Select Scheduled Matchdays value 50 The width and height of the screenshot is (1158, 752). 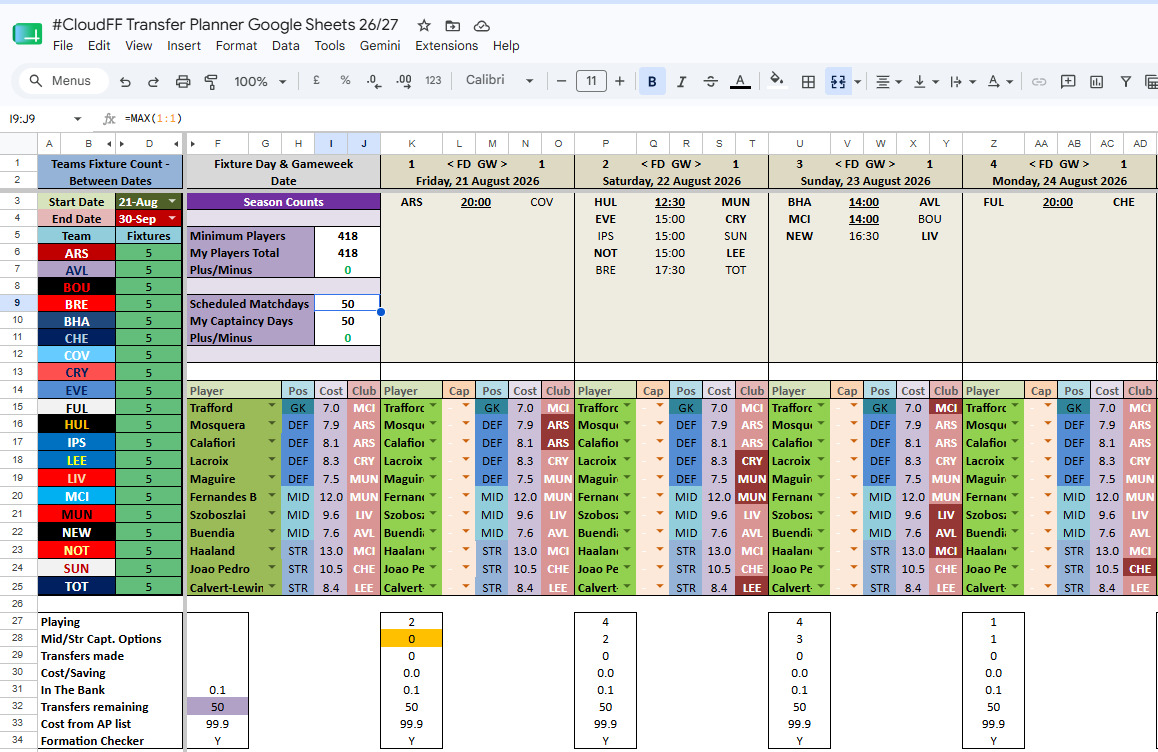tap(347, 304)
